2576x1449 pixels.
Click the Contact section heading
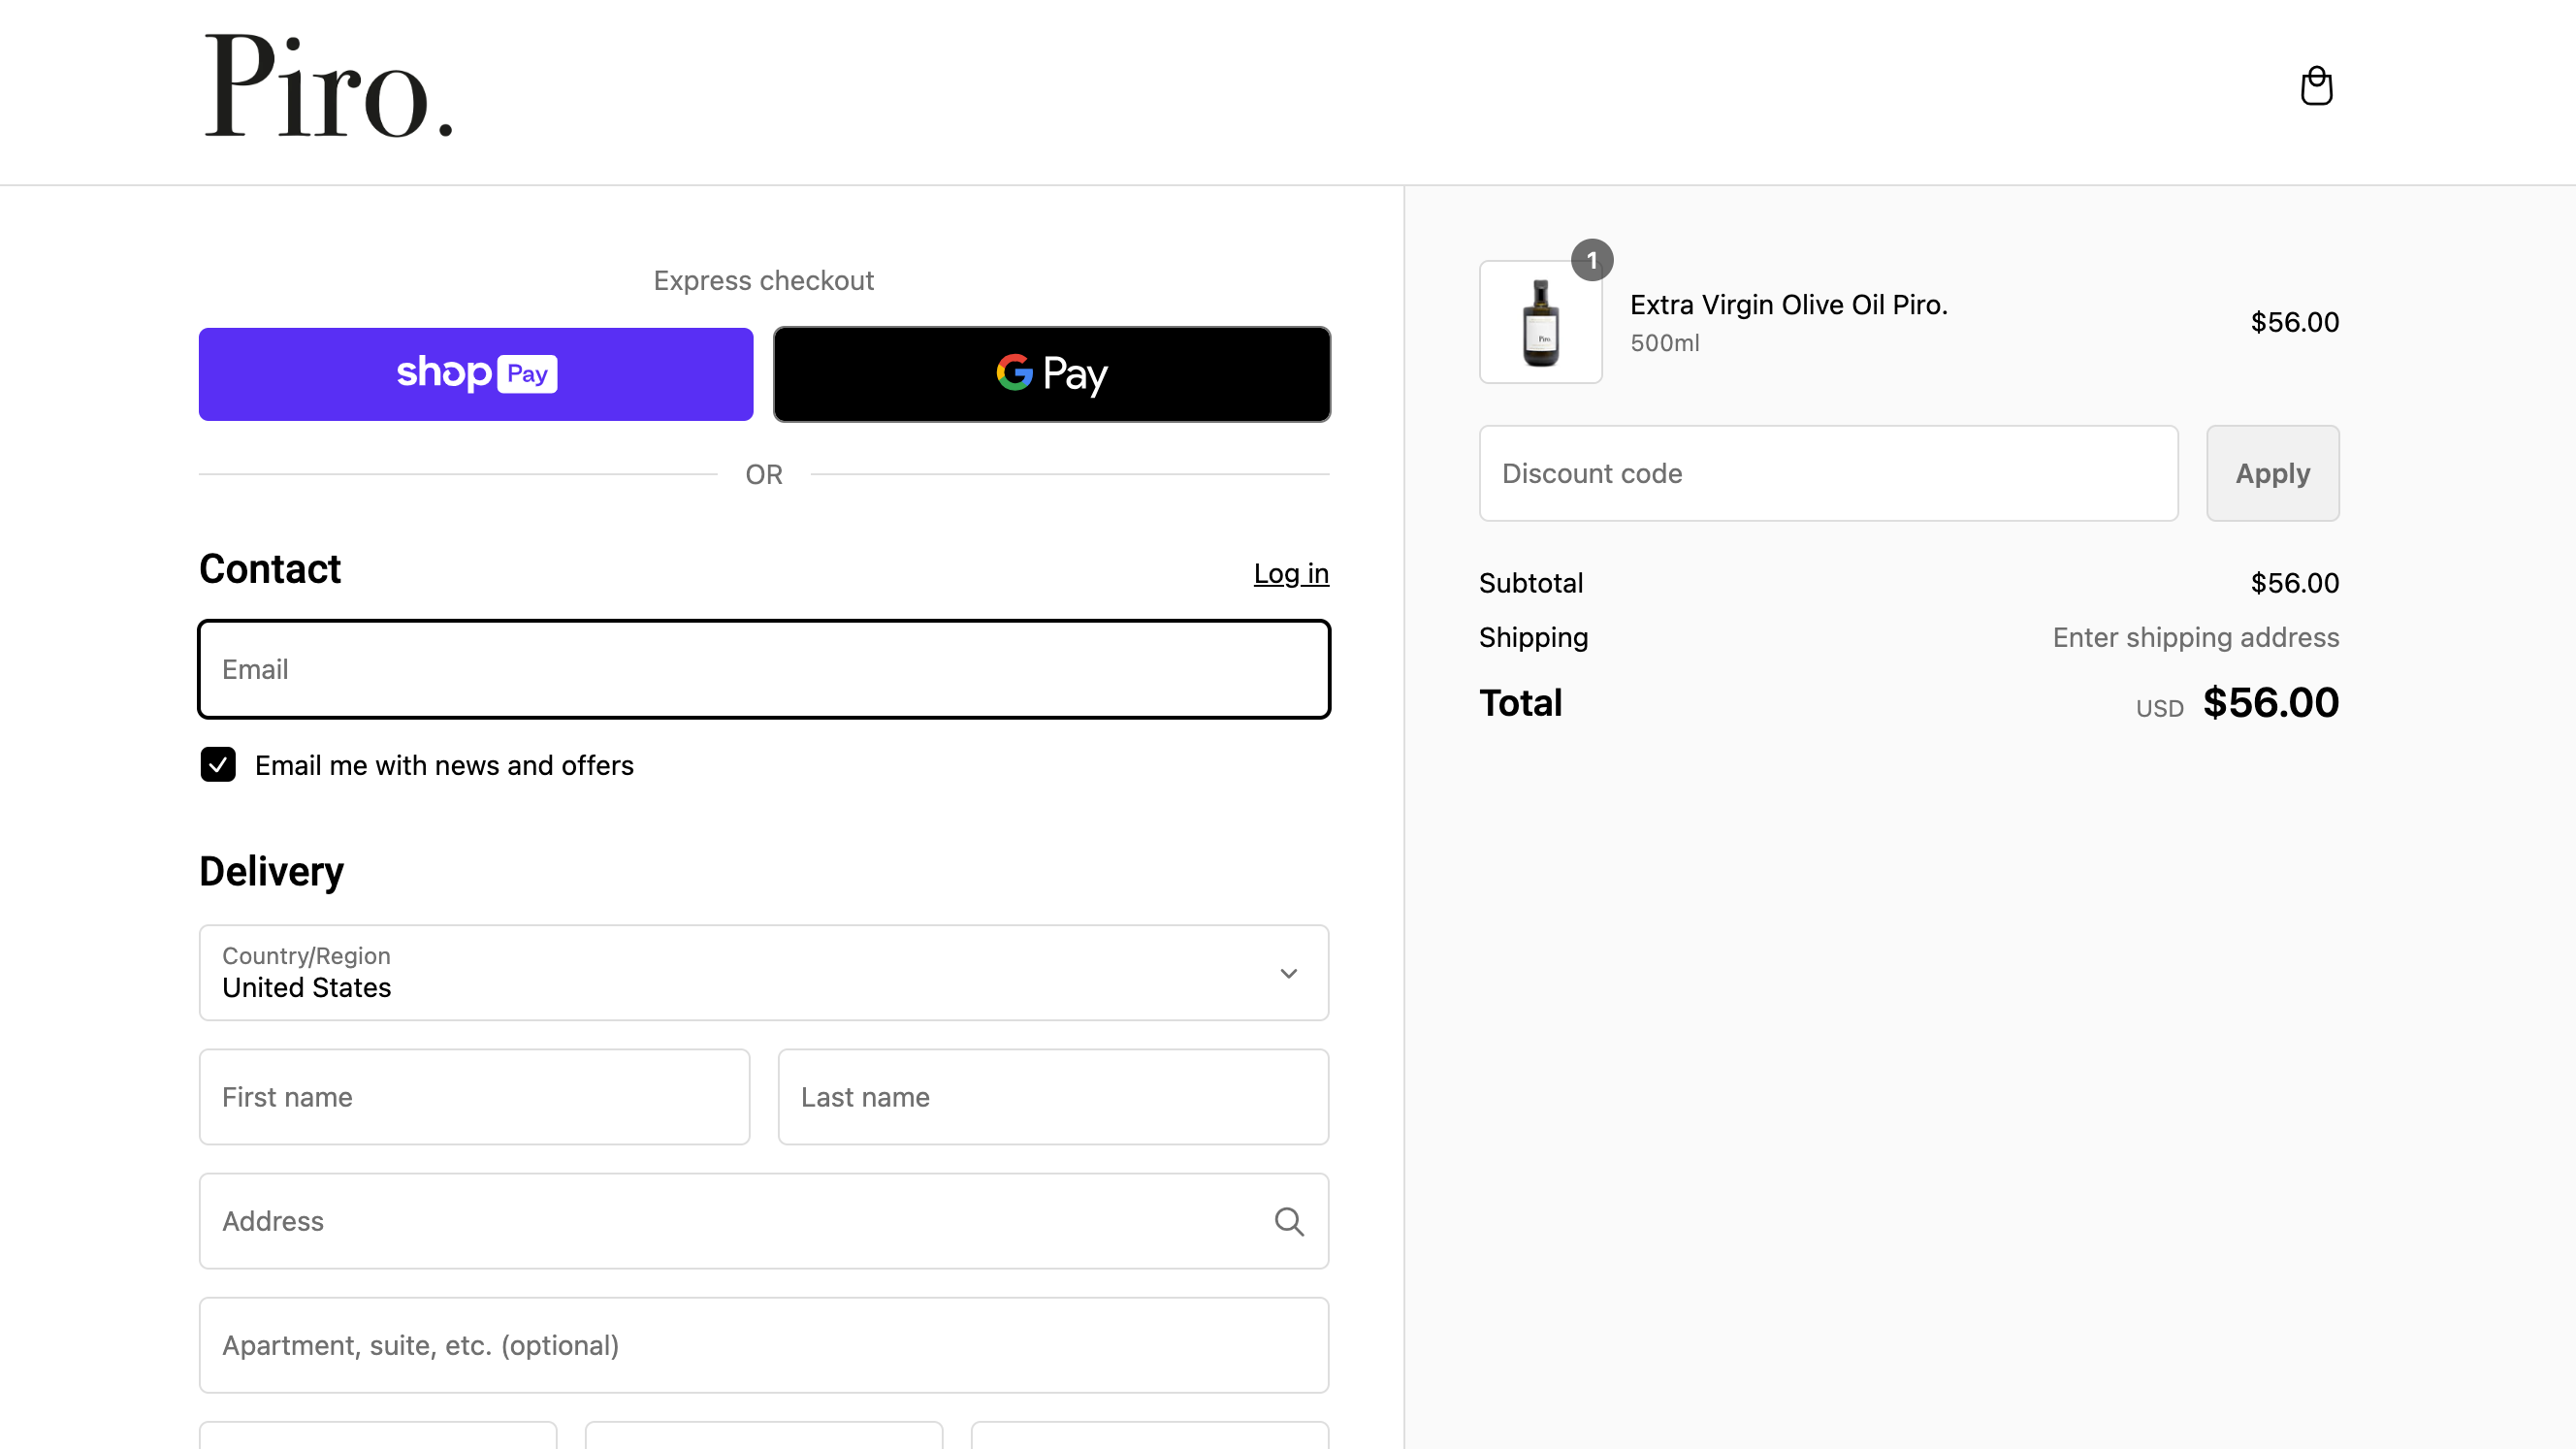pyautogui.click(x=270, y=569)
